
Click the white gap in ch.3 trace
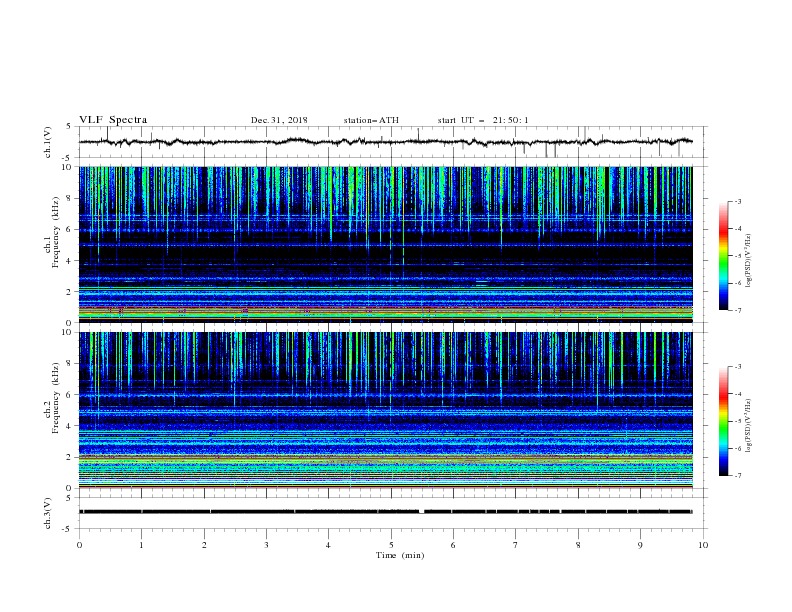[x=422, y=512]
